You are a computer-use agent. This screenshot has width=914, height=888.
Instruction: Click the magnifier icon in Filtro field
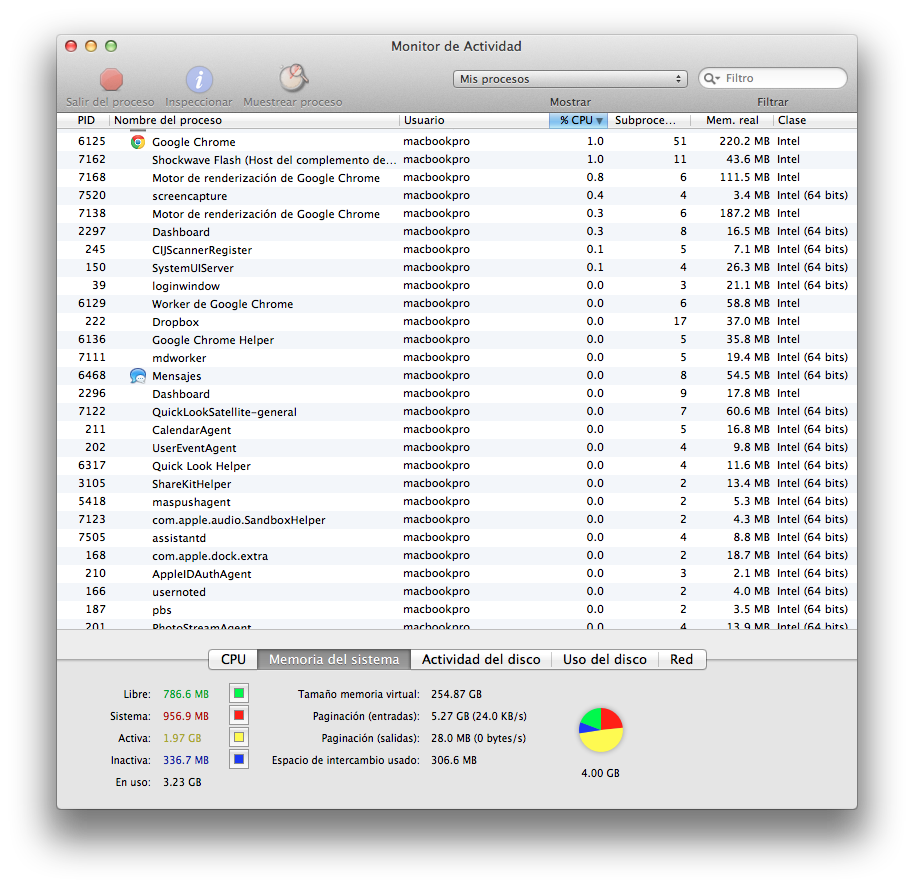[x=711, y=78]
